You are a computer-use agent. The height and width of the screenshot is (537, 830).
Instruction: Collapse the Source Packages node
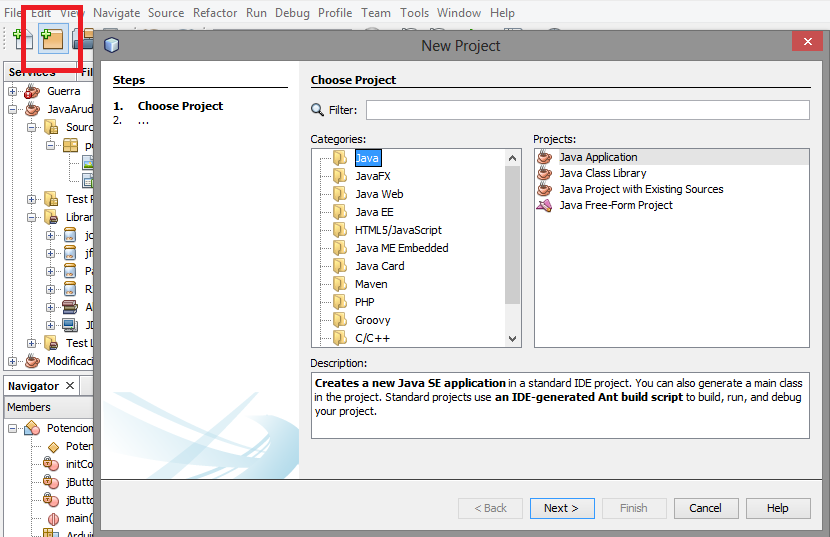point(31,127)
